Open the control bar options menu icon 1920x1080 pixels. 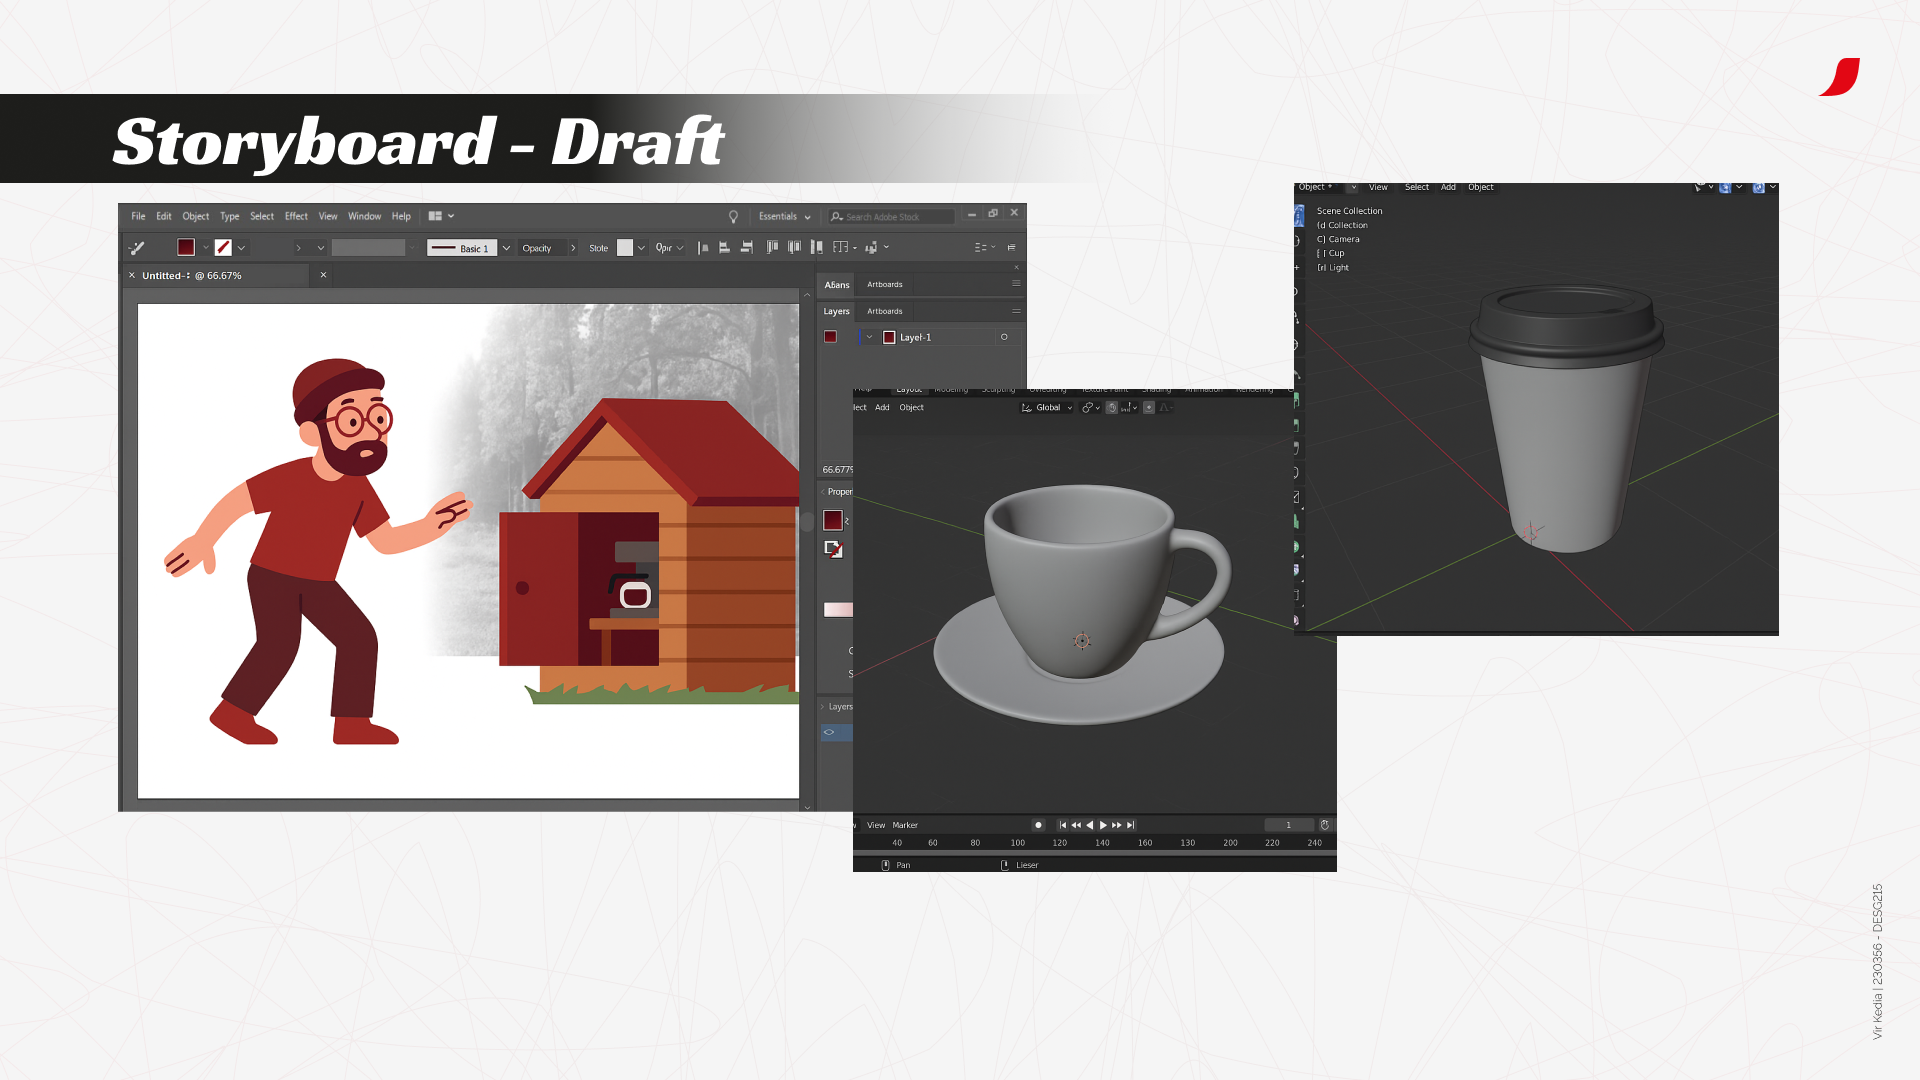click(1011, 247)
